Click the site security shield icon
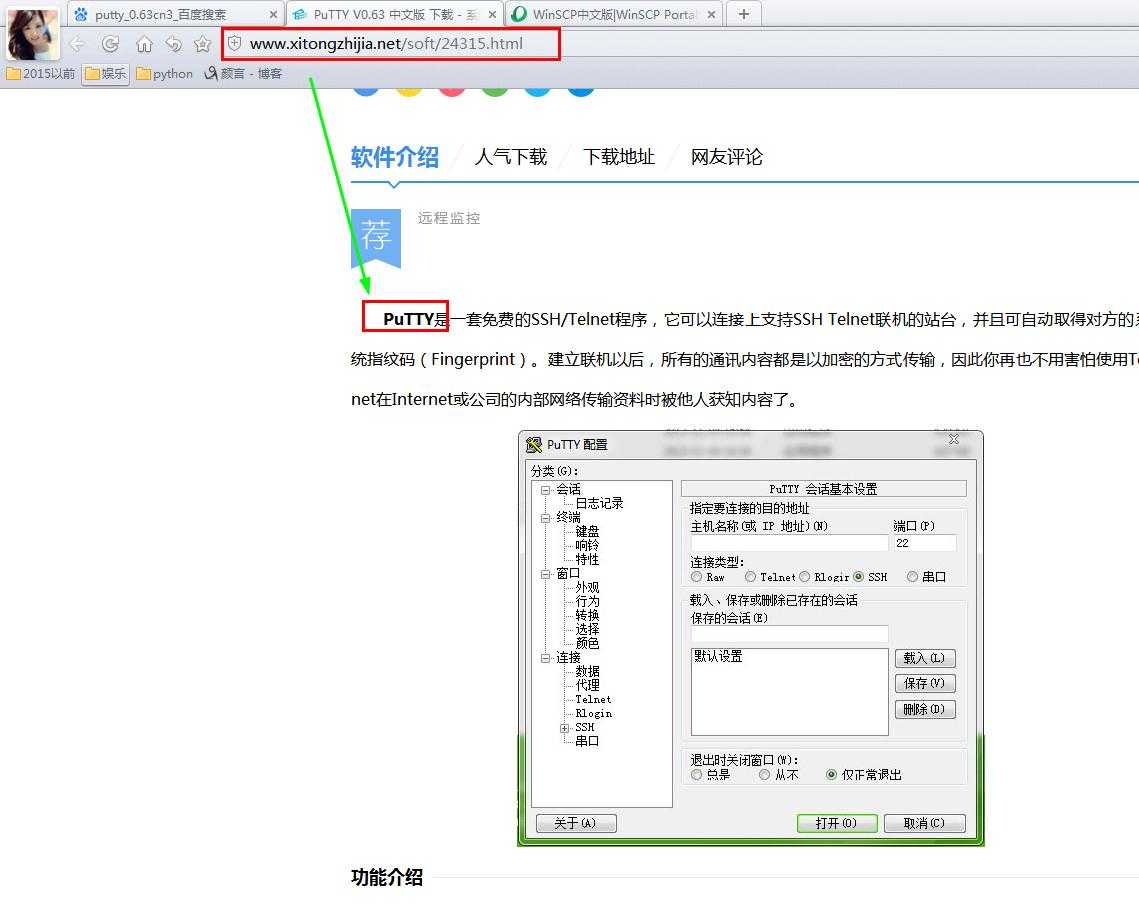The image size is (1139, 918). coord(235,44)
